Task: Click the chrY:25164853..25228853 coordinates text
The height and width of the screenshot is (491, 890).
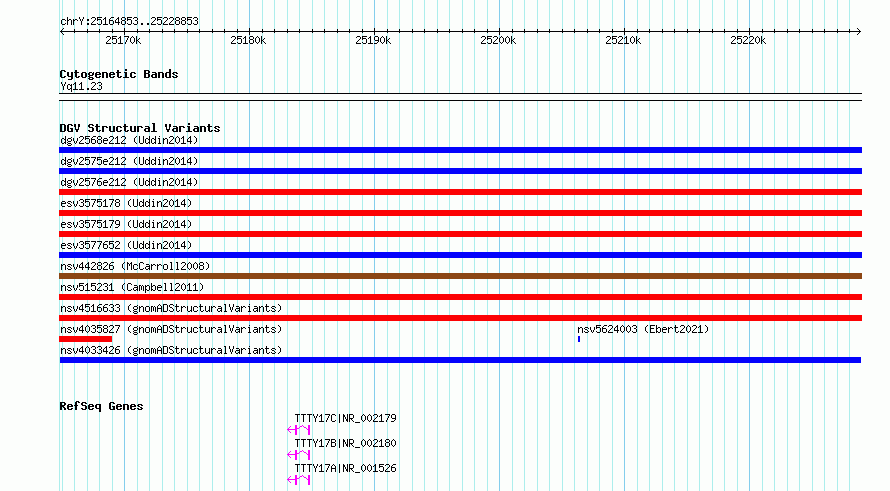Action: pos(129,22)
